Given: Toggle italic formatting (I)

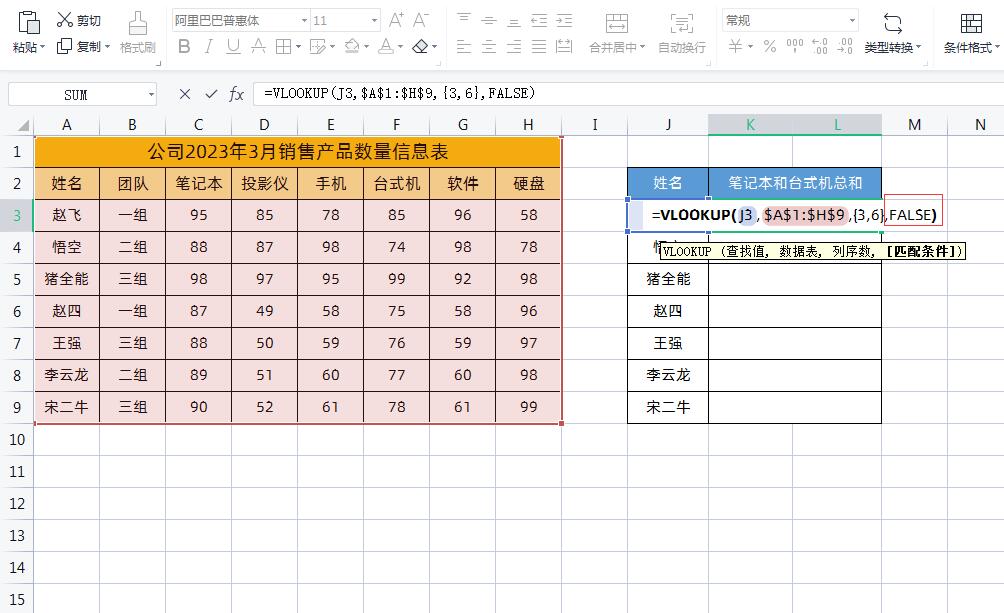Looking at the screenshot, I should click(x=209, y=46).
